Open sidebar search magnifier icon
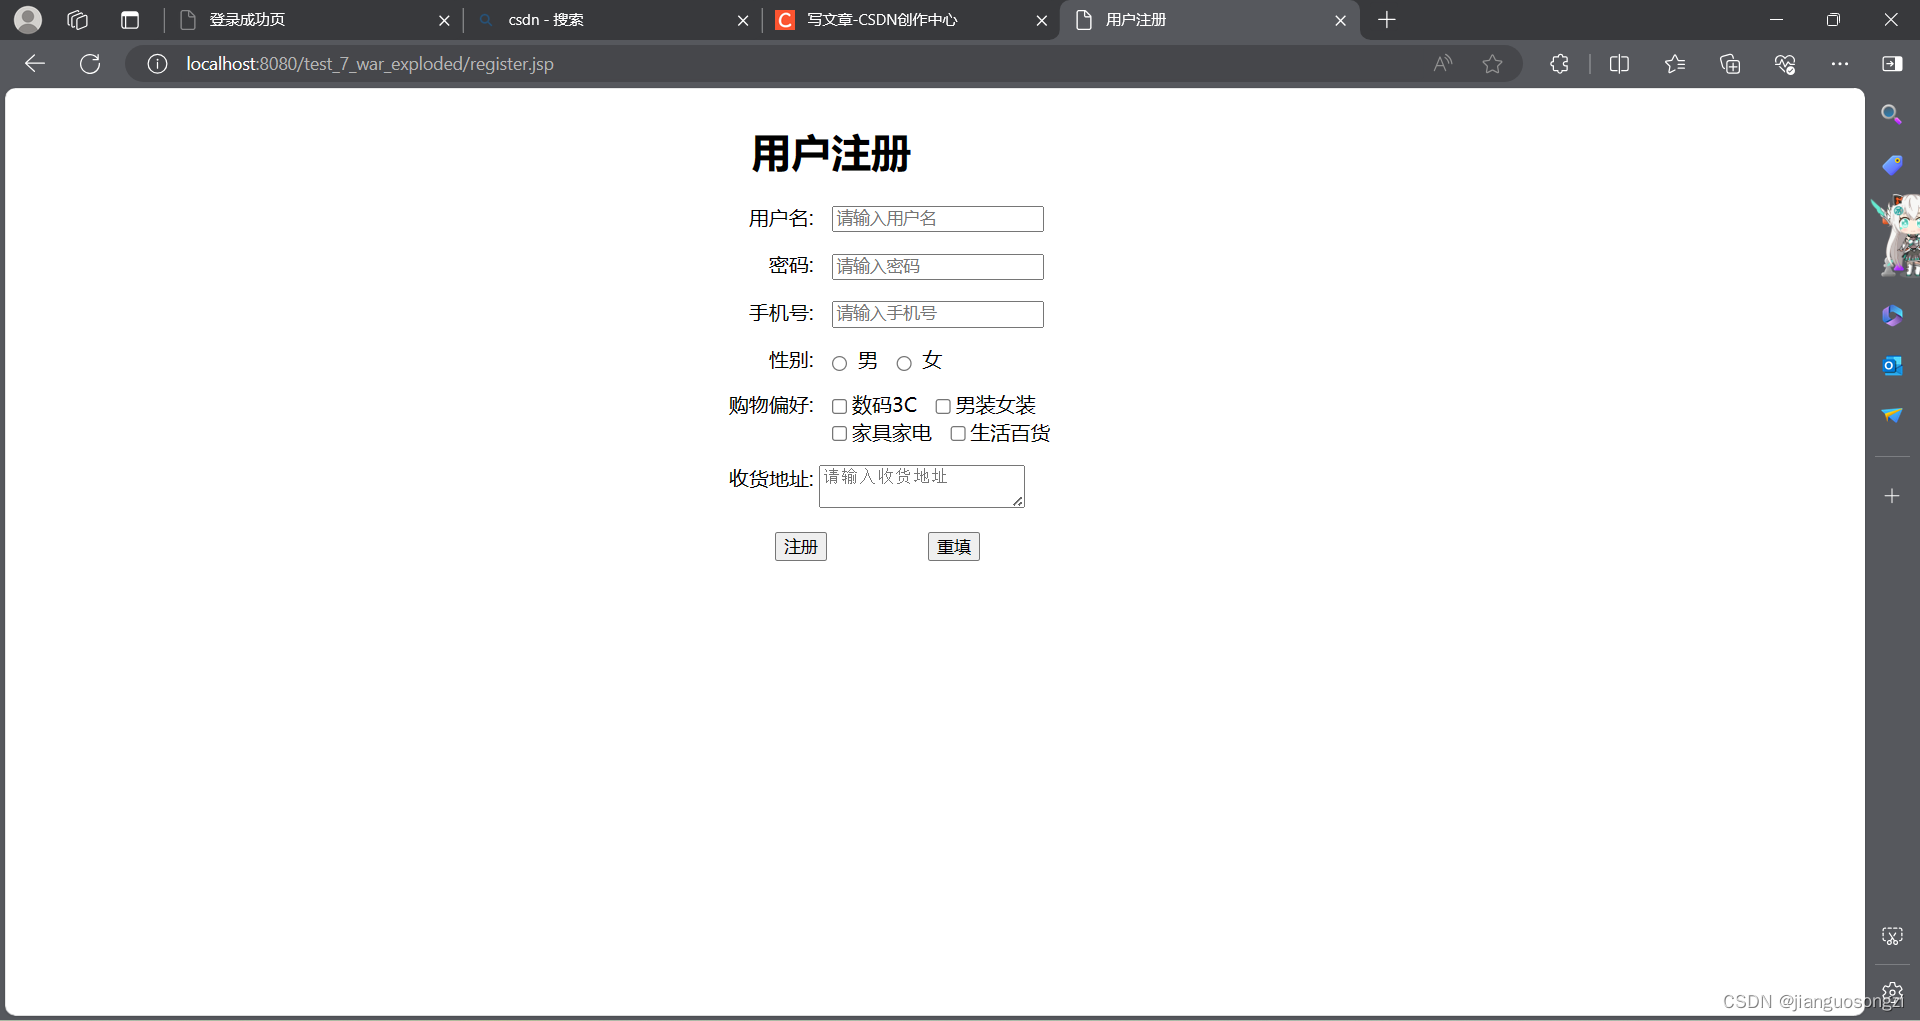The image size is (1920, 1021). [1892, 114]
